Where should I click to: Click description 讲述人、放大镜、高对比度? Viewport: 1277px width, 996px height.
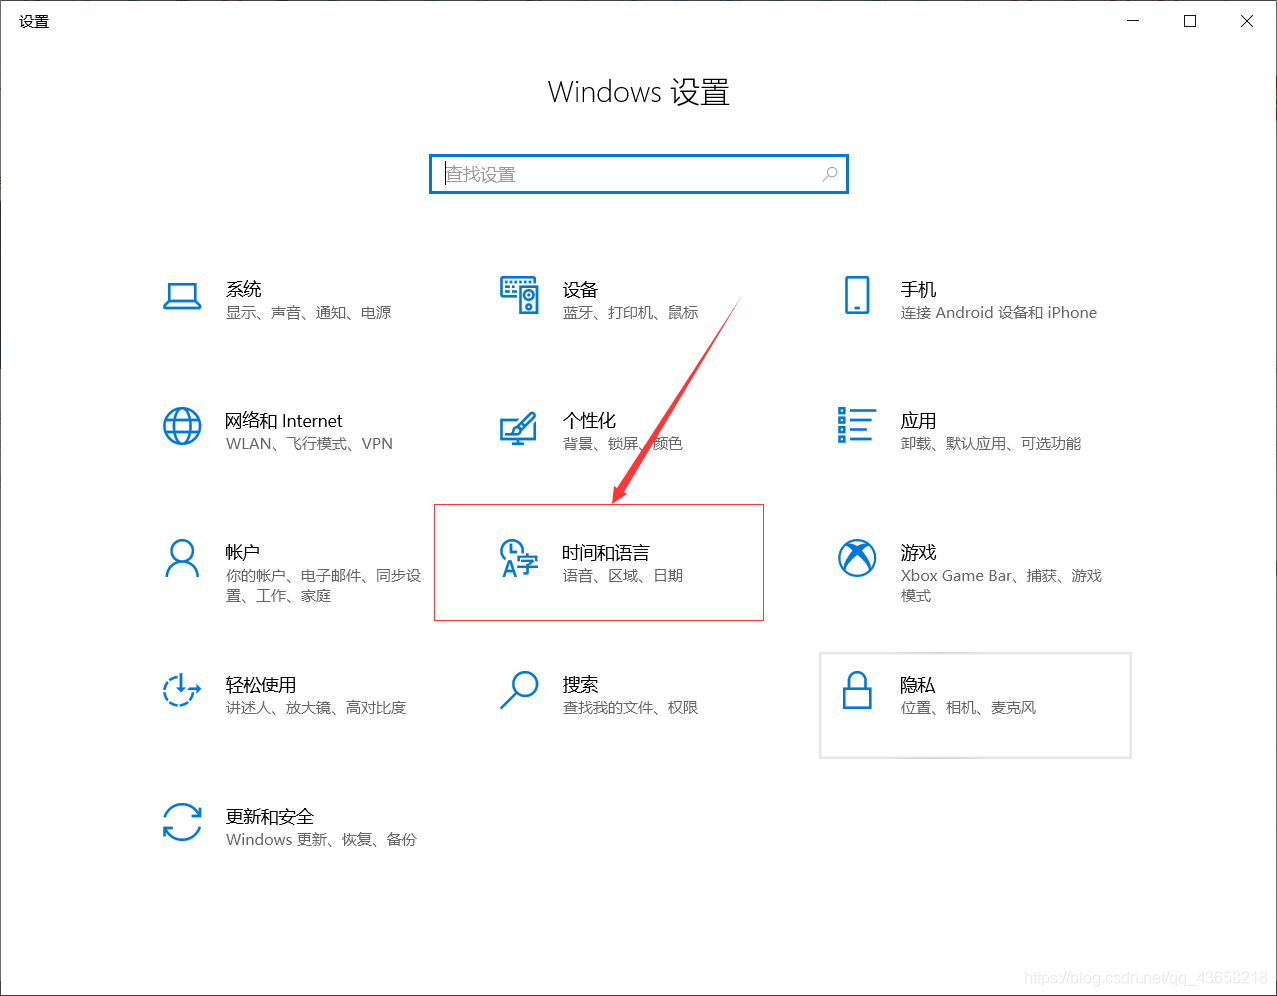(x=316, y=708)
